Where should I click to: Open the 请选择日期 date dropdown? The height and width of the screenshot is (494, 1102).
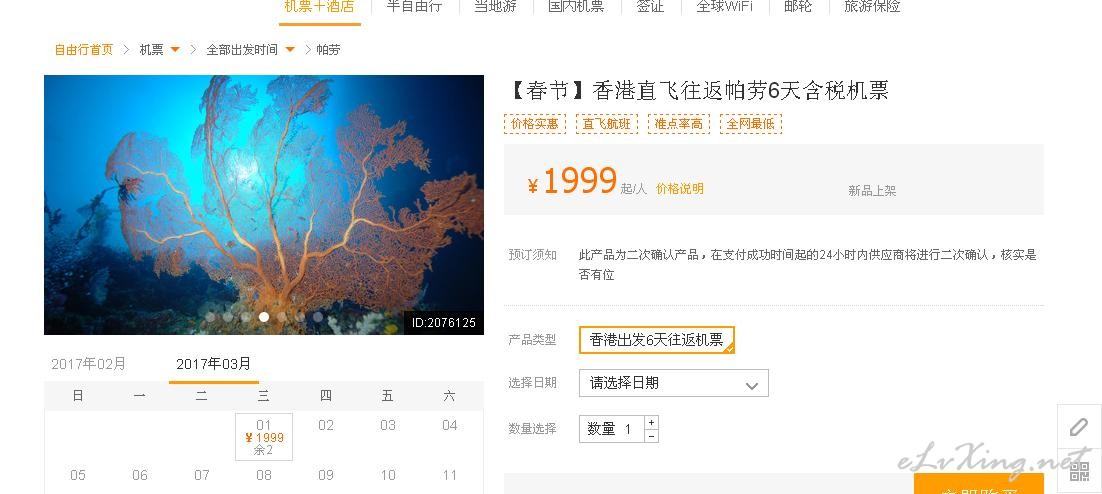[x=673, y=383]
